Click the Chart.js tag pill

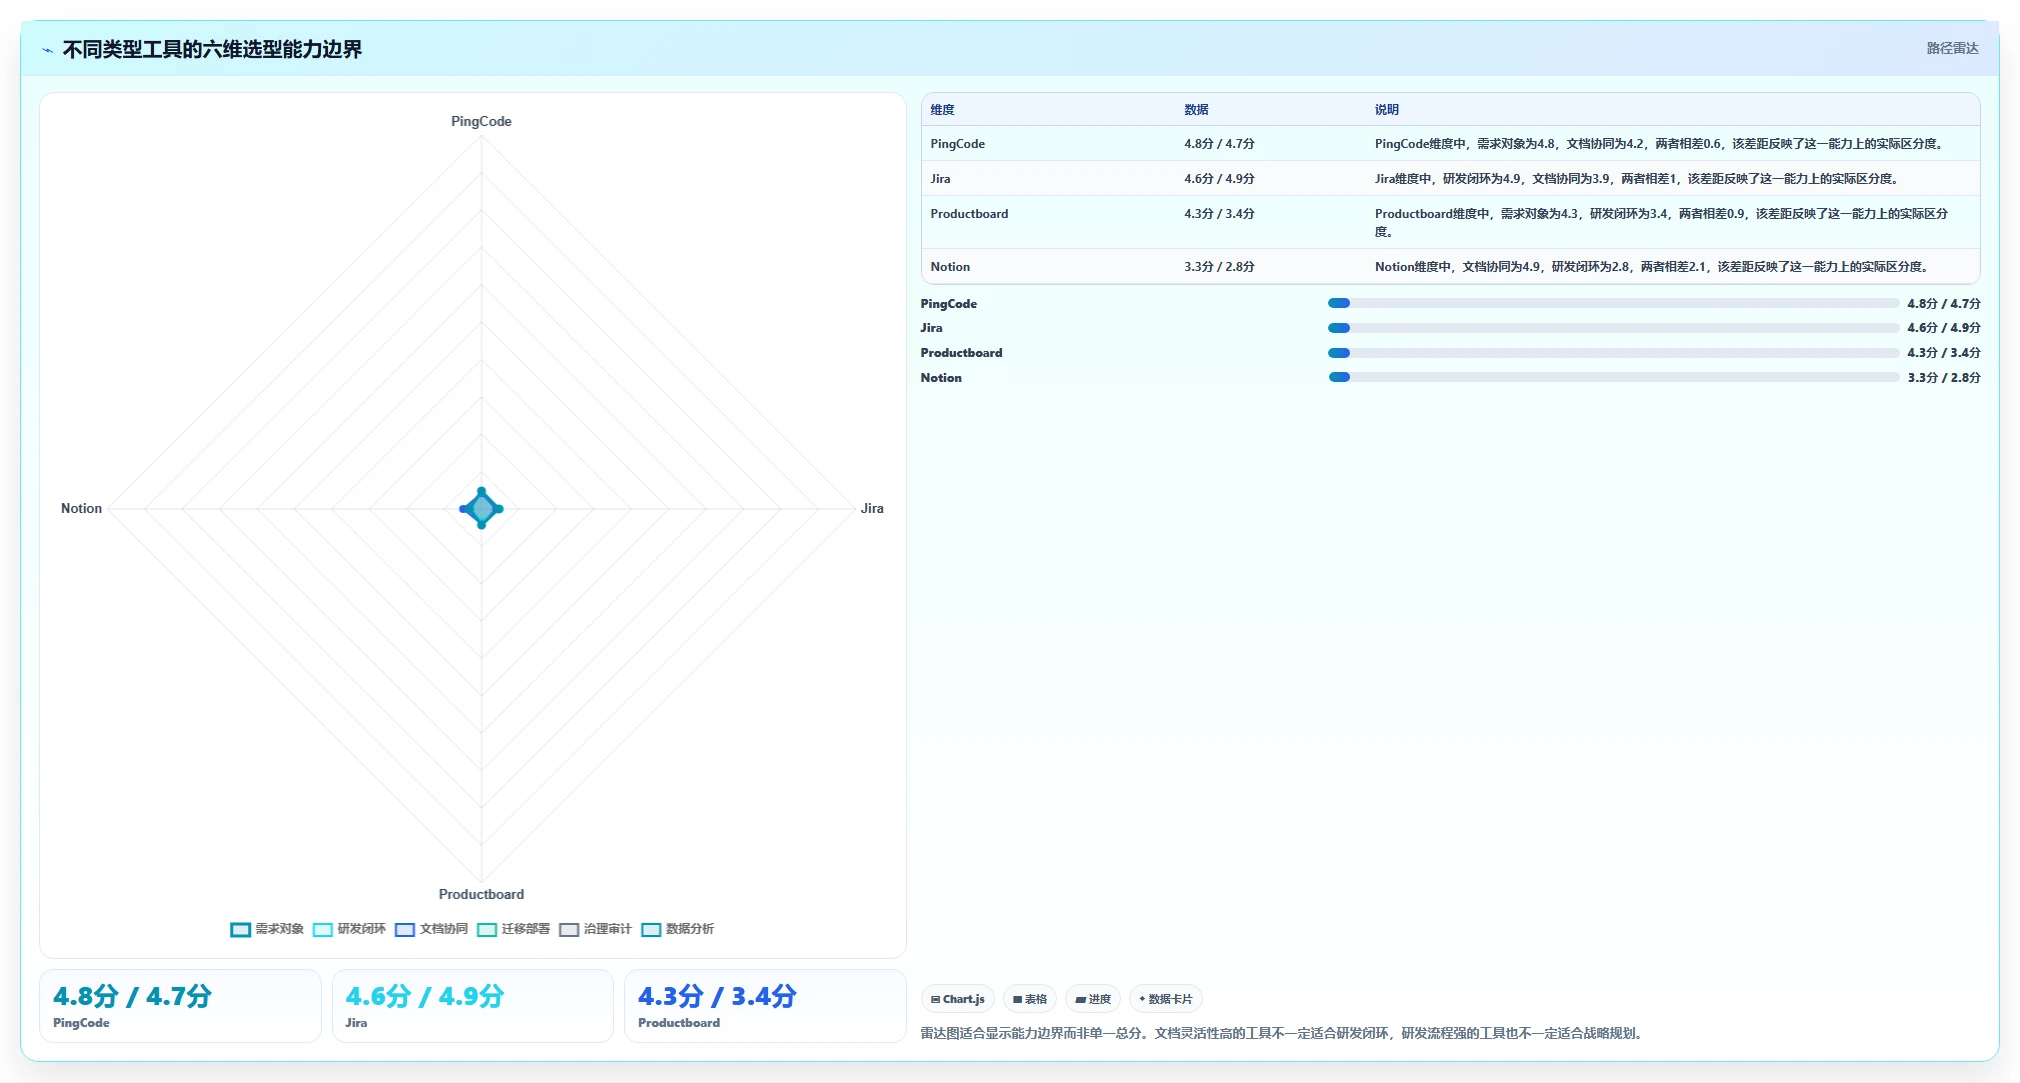click(x=957, y=999)
